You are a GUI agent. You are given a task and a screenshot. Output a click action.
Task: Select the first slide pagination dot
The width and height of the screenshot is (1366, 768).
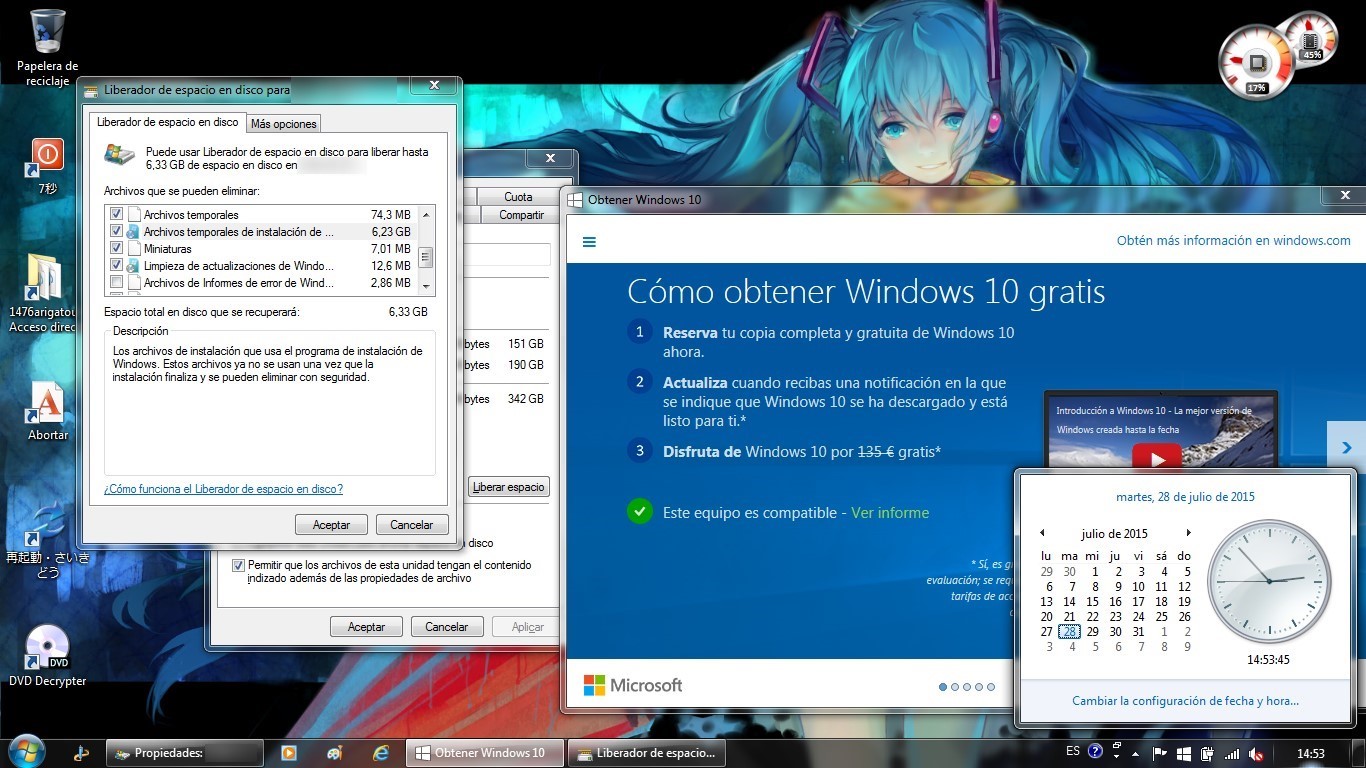click(943, 687)
